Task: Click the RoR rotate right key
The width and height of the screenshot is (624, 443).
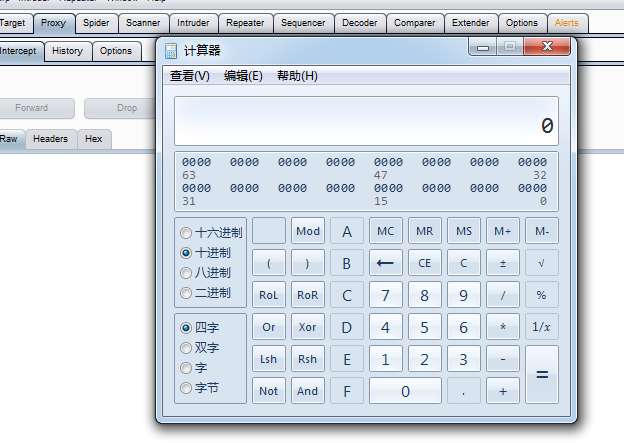Action: (x=308, y=295)
